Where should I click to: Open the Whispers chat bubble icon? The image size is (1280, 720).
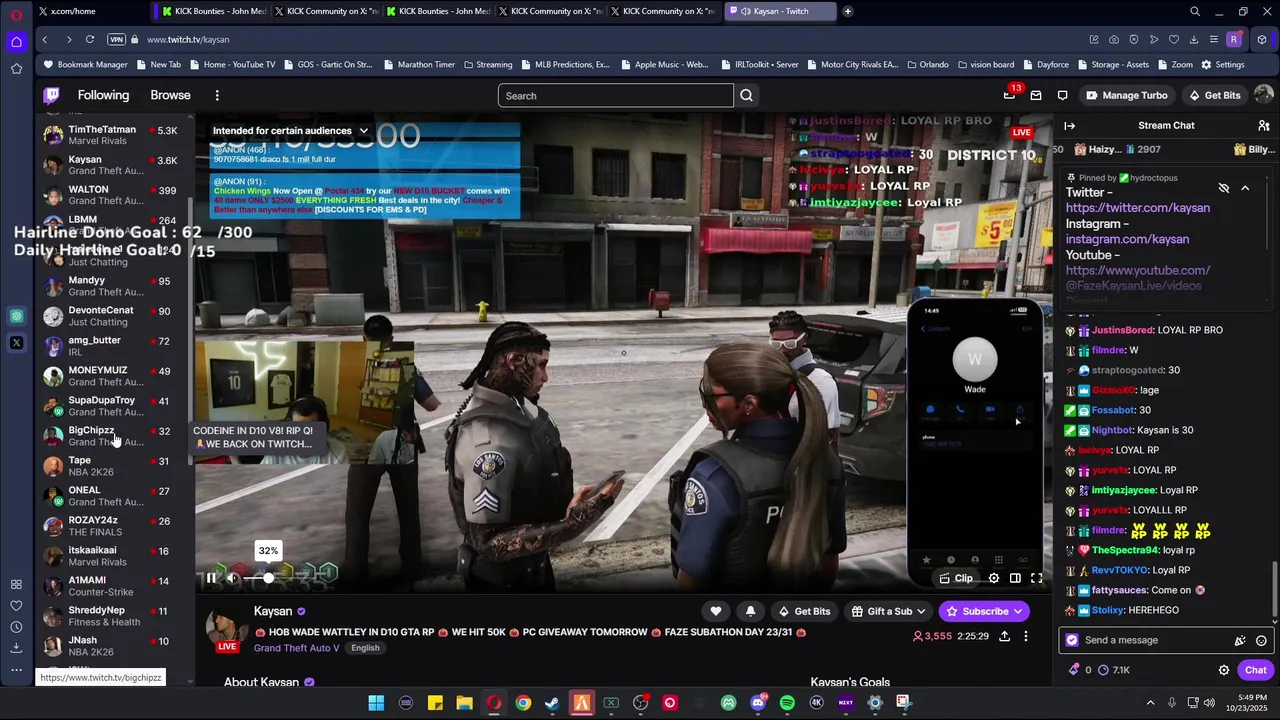[1062, 95]
